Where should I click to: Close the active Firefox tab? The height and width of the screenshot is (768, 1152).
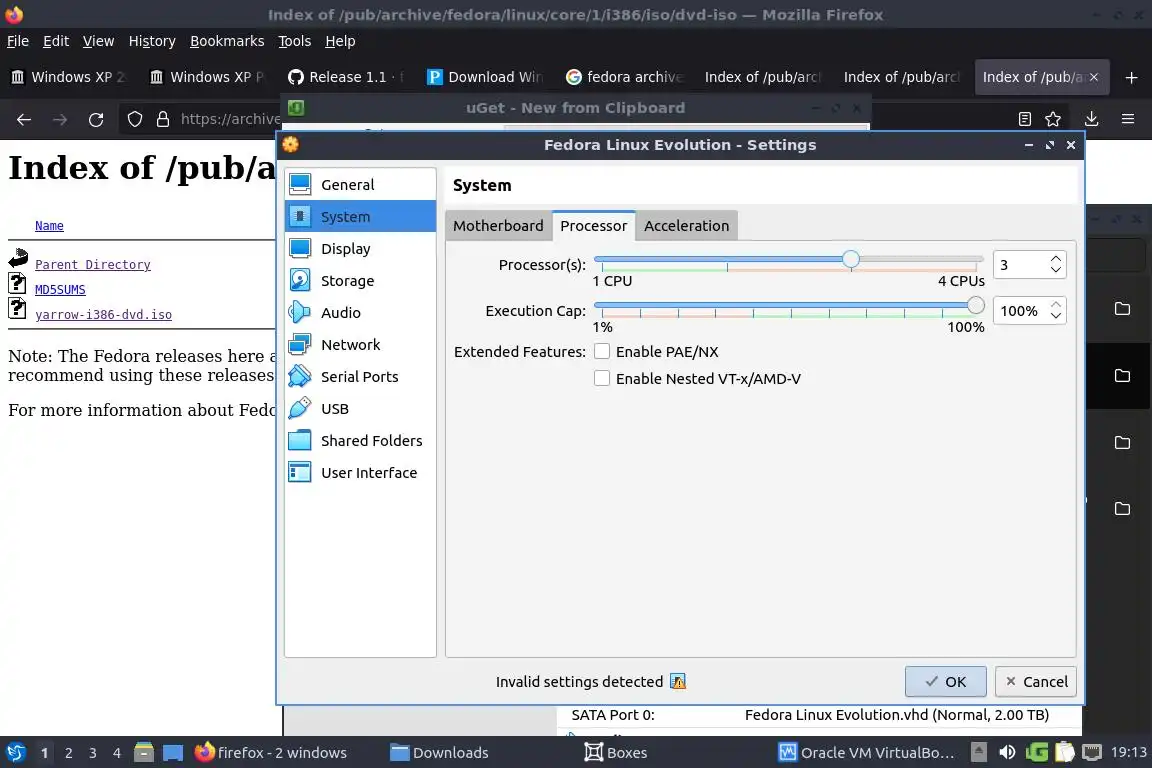coord(1094,77)
